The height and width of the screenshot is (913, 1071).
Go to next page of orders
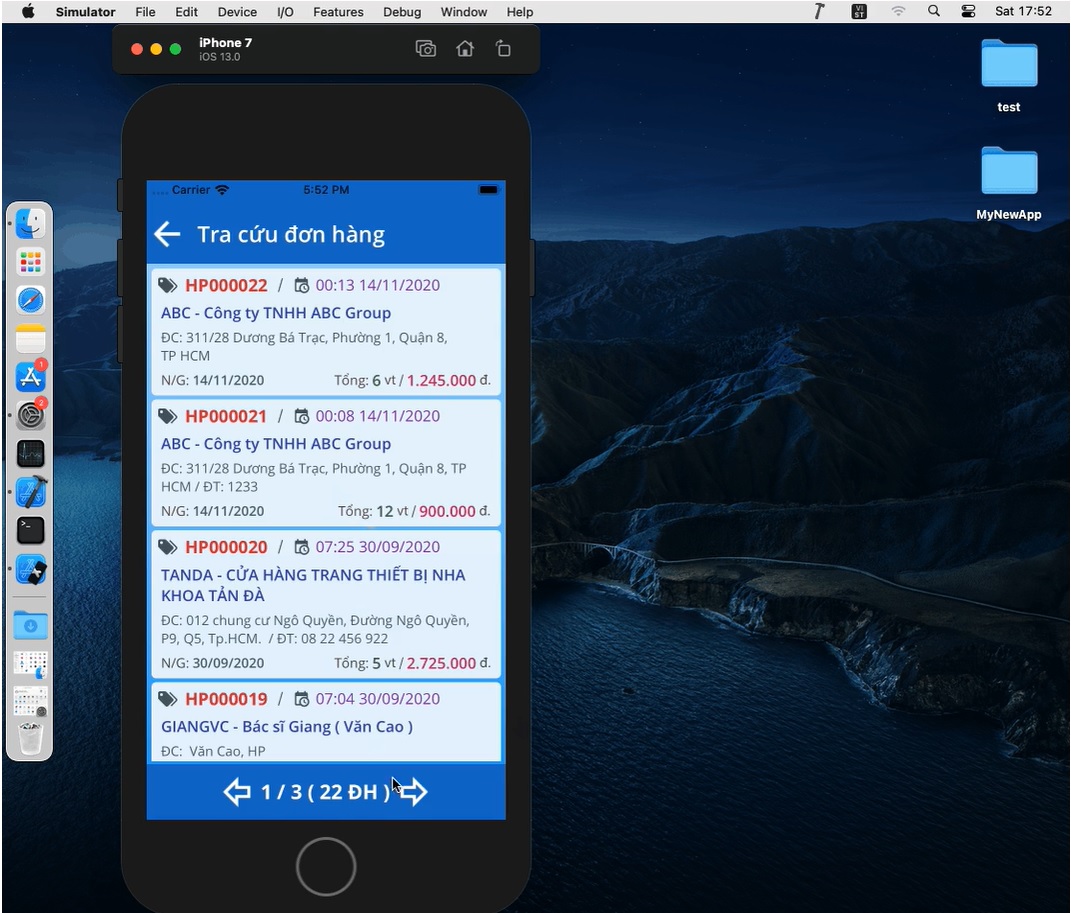pos(413,792)
